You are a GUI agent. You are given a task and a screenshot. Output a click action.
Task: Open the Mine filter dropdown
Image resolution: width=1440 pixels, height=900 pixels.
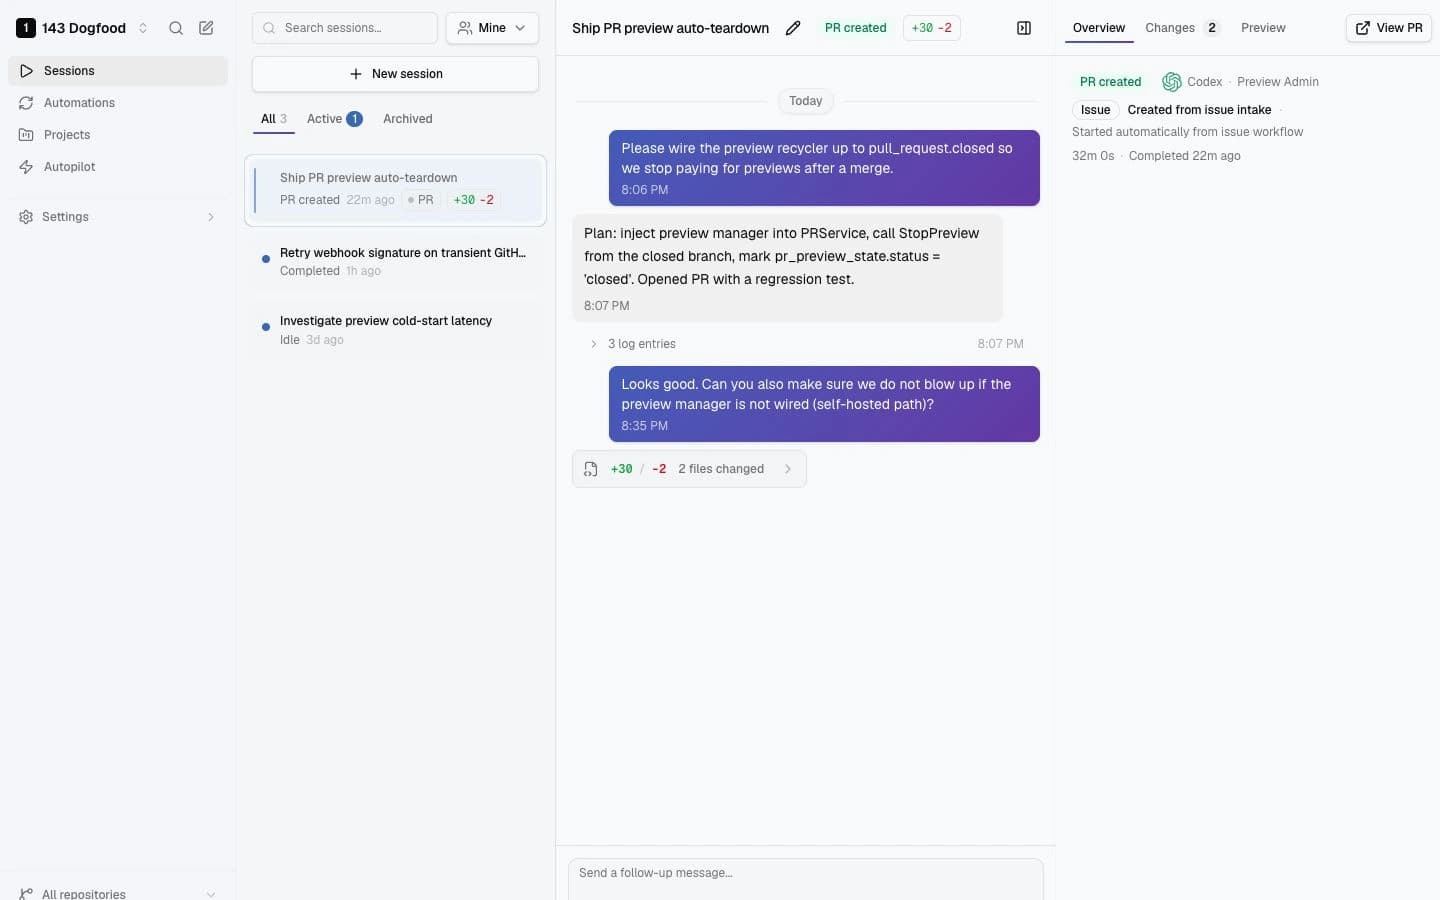[x=492, y=28]
